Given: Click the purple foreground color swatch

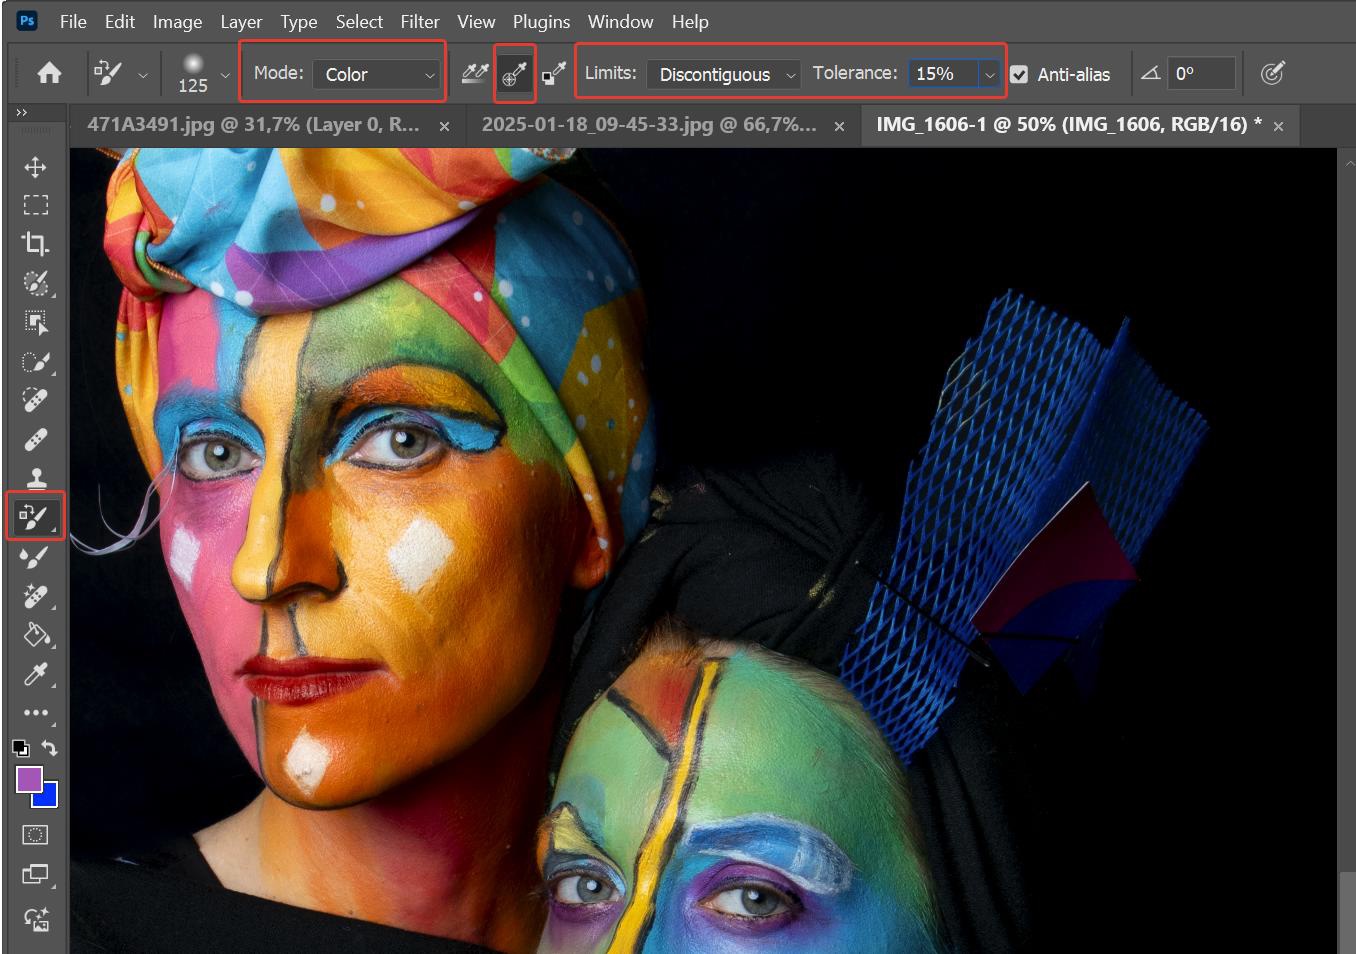Looking at the screenshot, I should tap(29, 779).
